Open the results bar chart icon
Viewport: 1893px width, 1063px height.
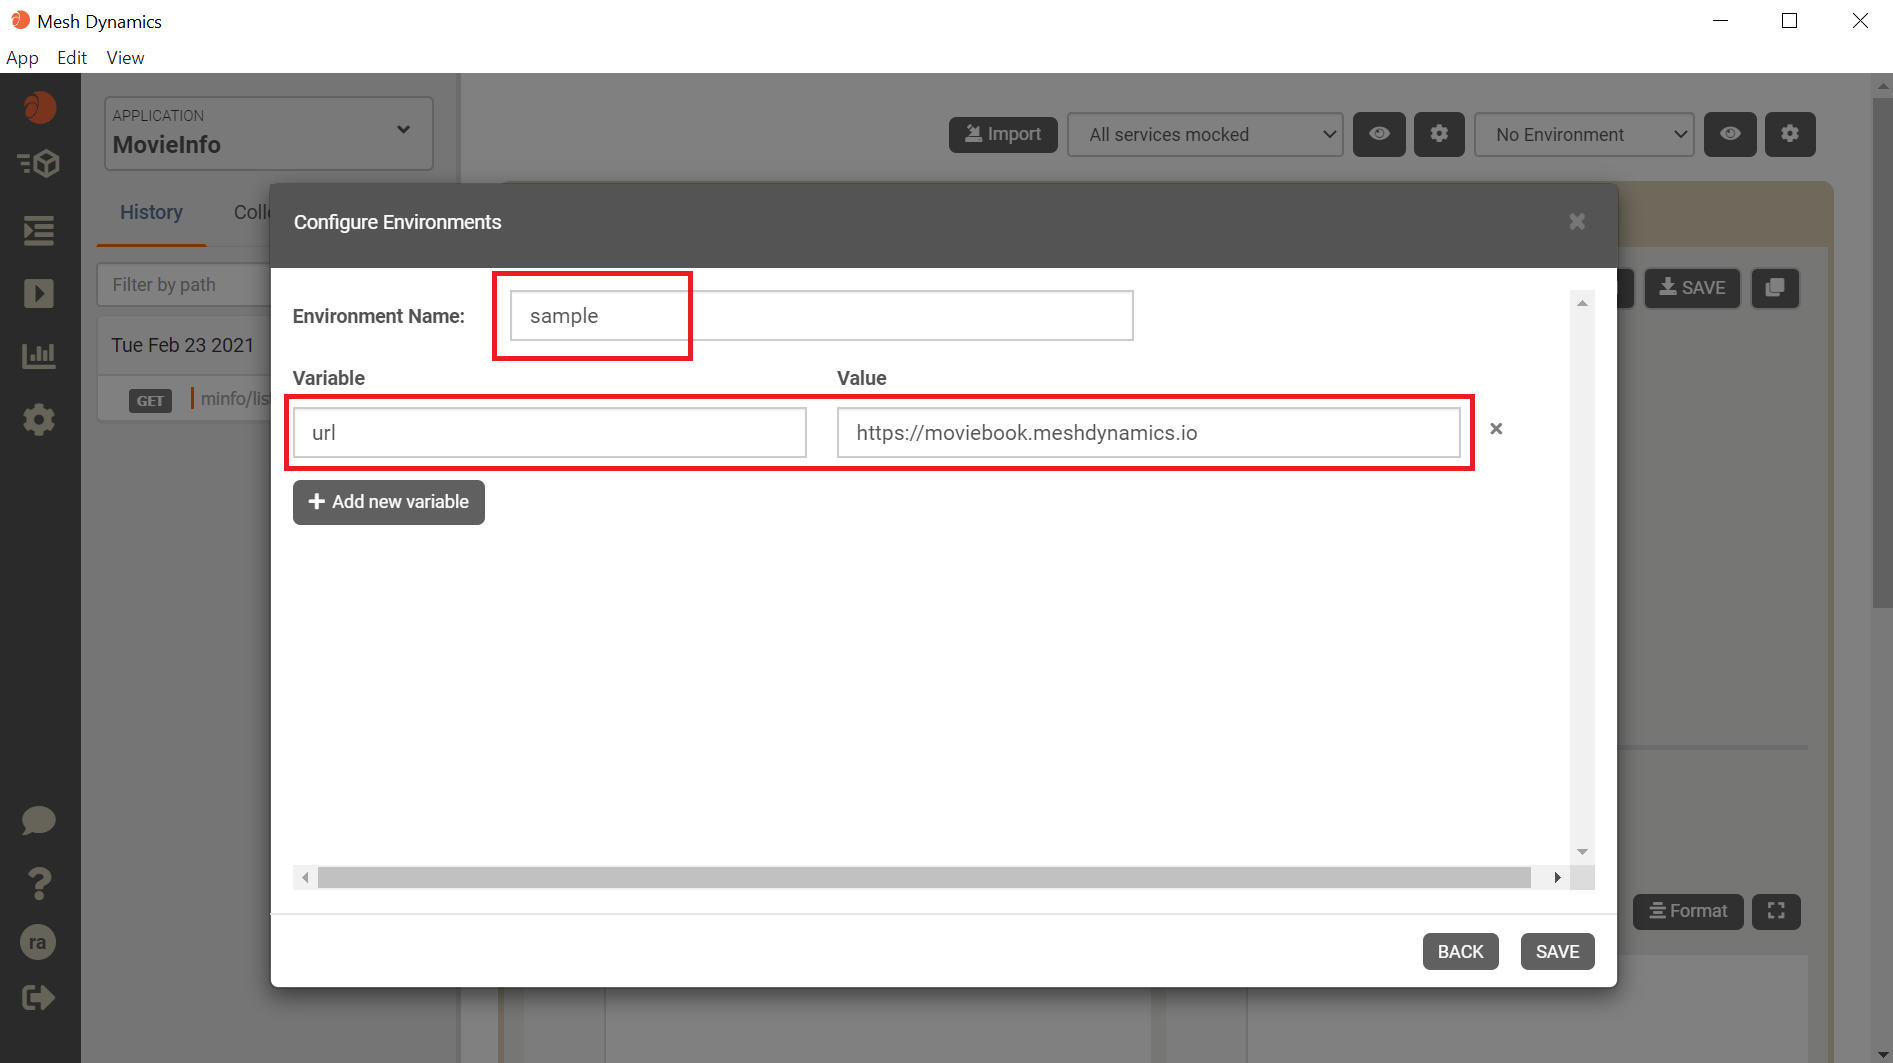pyautogui.click(x=39, y=355)
